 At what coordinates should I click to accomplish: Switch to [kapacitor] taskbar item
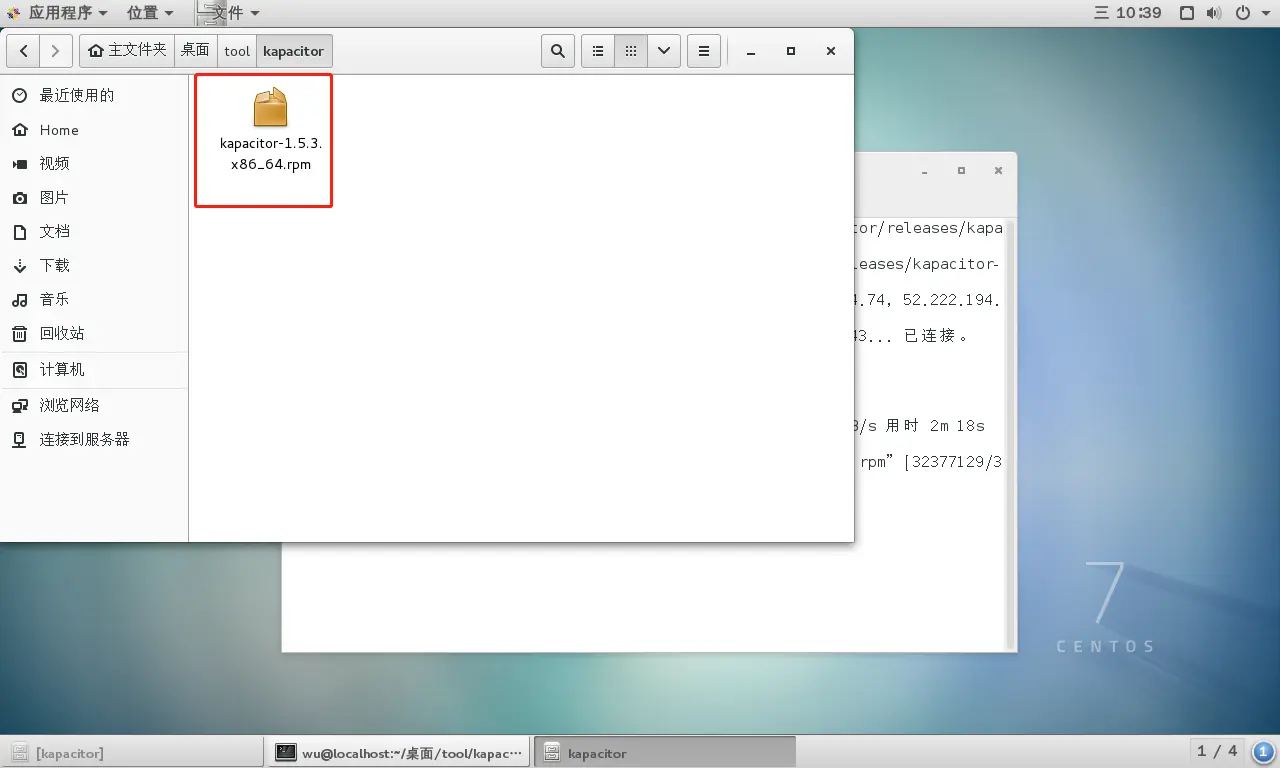click(132, 753)
